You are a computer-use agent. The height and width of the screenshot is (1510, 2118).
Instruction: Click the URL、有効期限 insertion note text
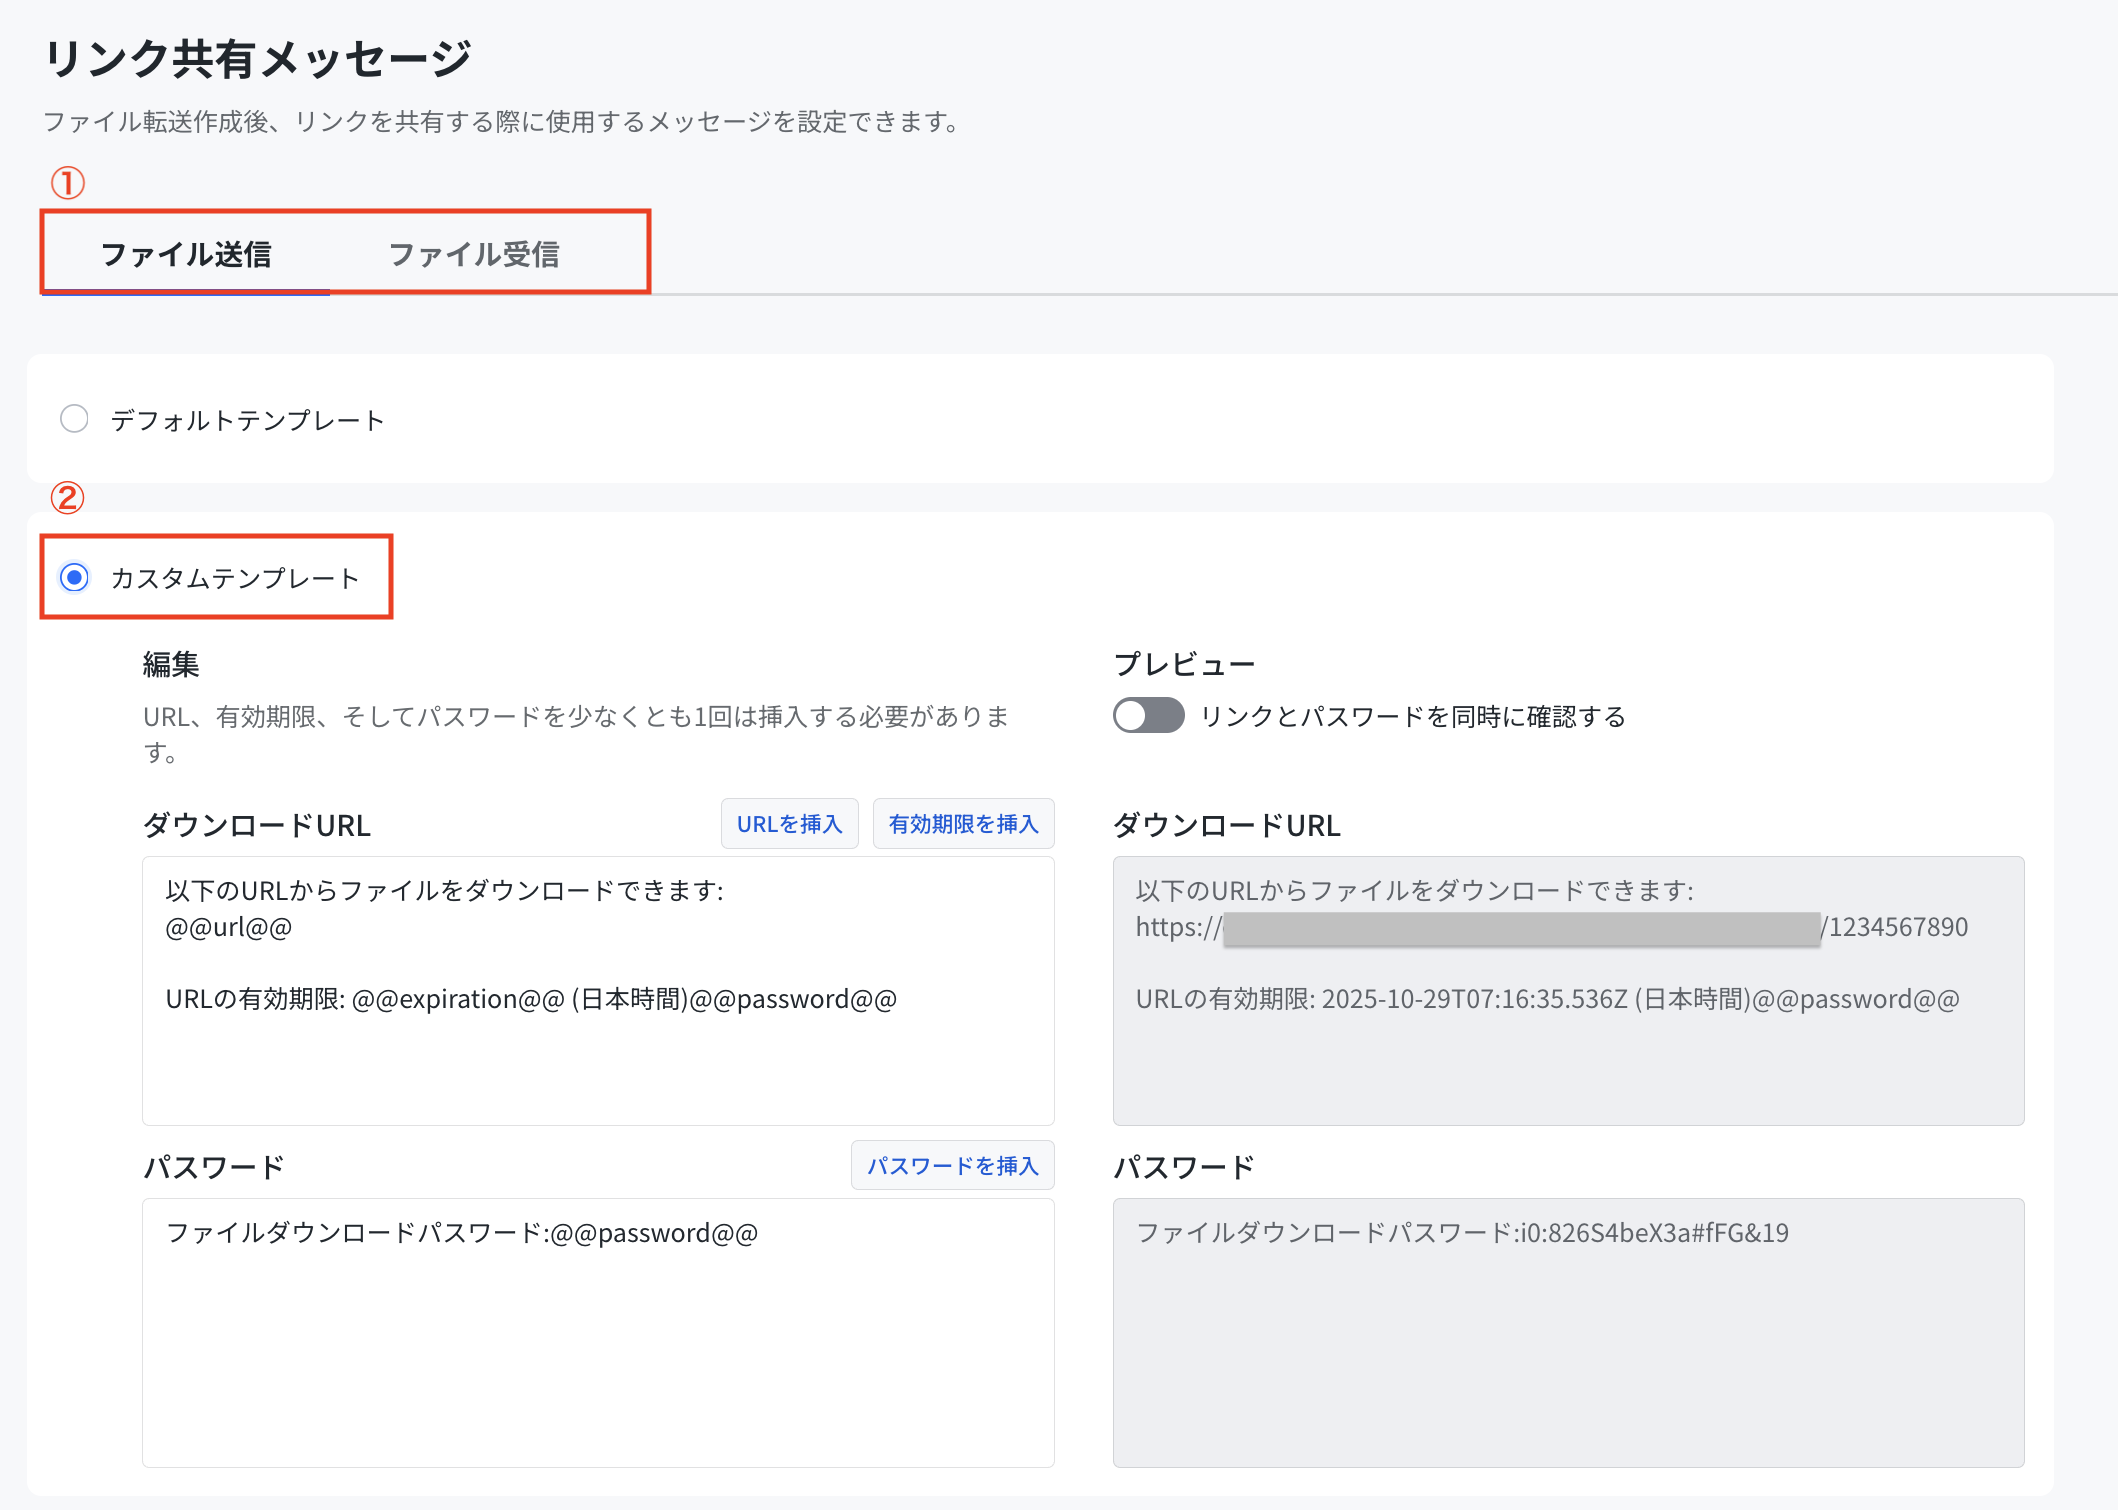[x=576, y=734]
